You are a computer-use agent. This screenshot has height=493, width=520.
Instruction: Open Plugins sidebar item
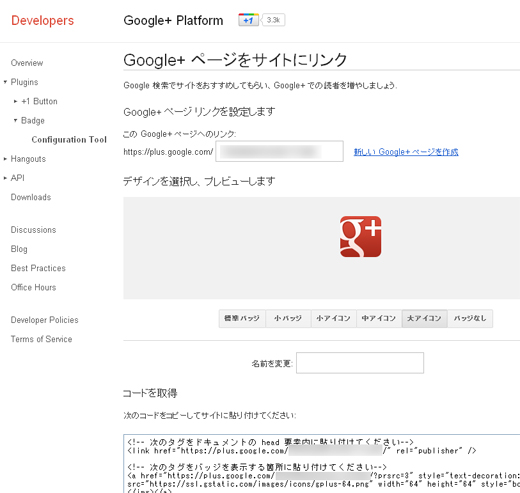tap(24, 82)
